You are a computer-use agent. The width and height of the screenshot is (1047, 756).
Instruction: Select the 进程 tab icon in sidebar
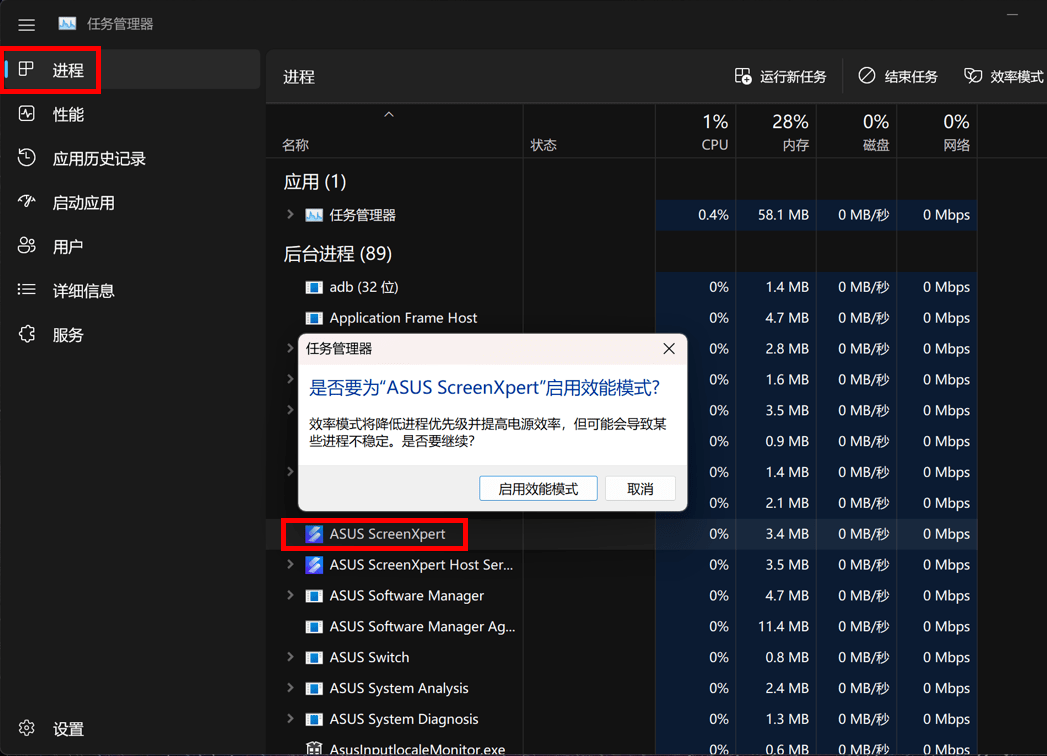pos(27,69)
